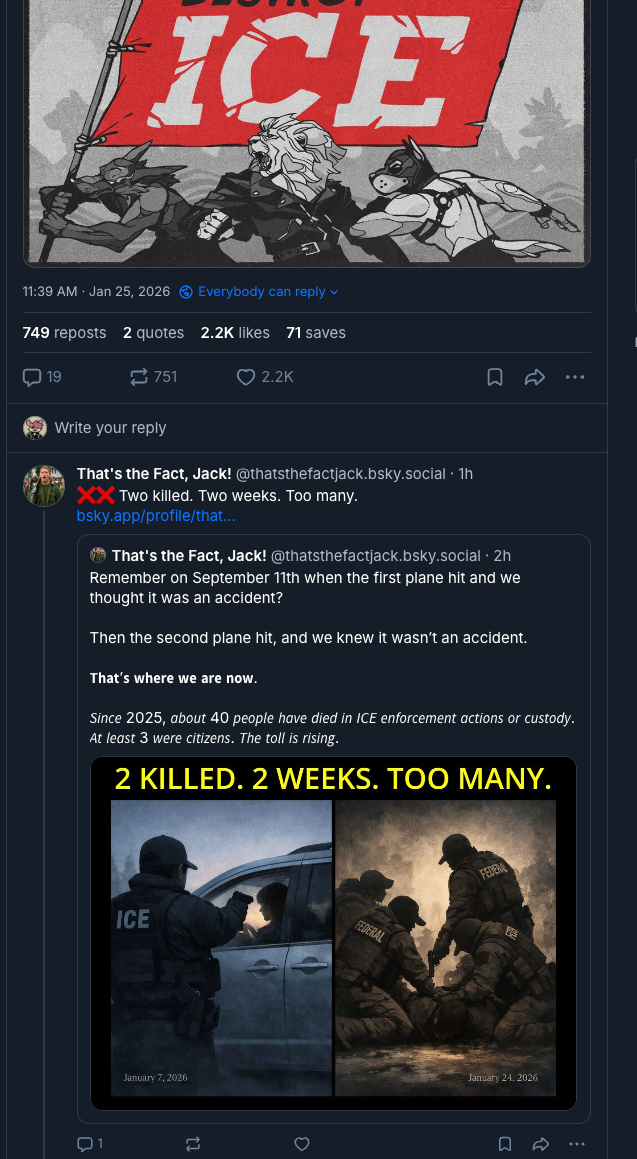
Task: Open the bsky.app/profile/that... link
Action: [x=156, y=516]
